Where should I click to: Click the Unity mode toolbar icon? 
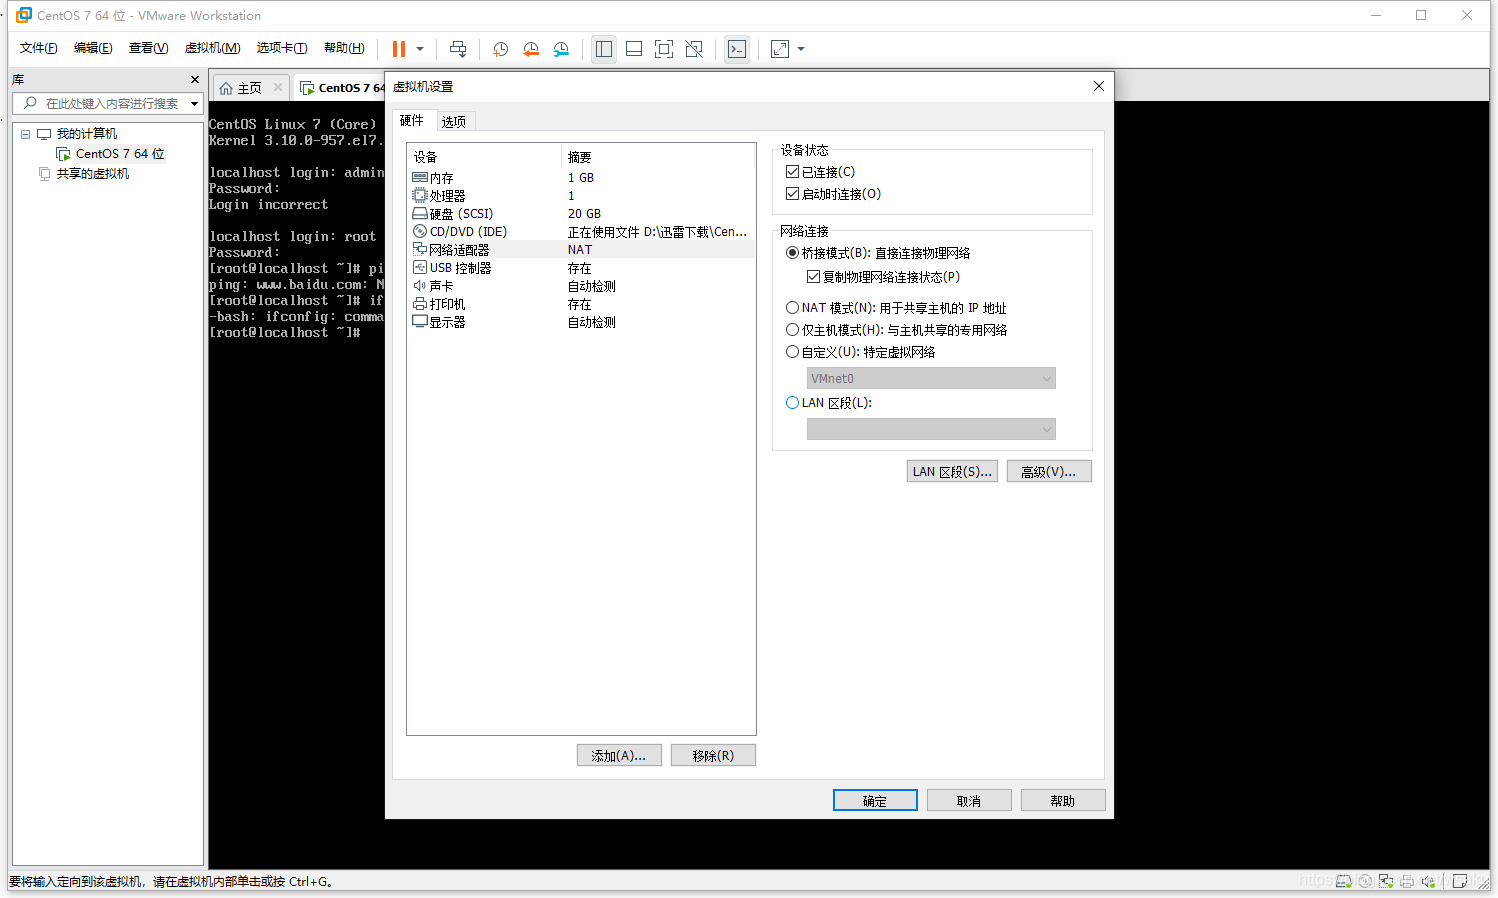[x=694, y=49]
